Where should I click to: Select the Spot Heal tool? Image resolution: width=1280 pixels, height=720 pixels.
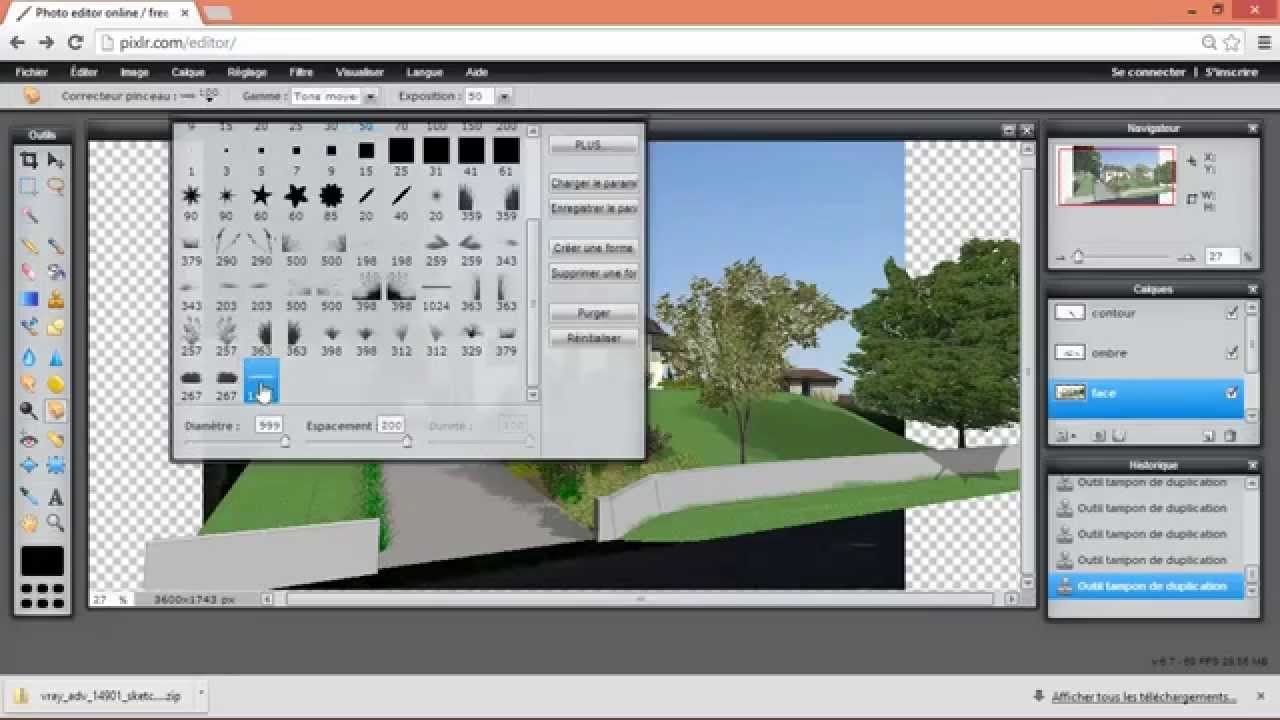pyautogui.click(x=56, y=439)
